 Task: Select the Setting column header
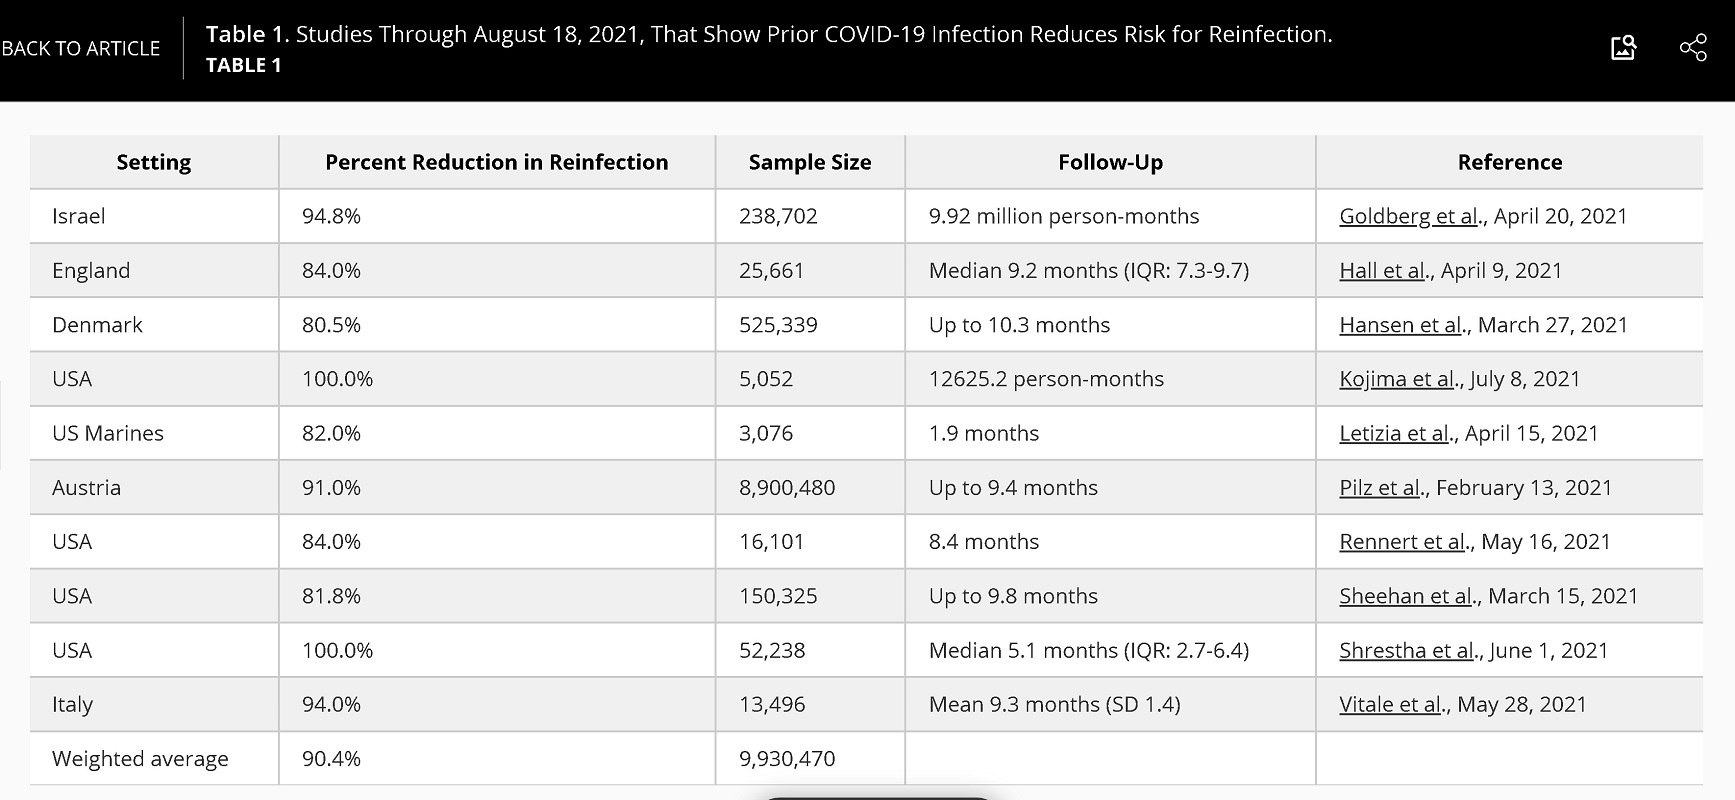[x=154, y=162]
